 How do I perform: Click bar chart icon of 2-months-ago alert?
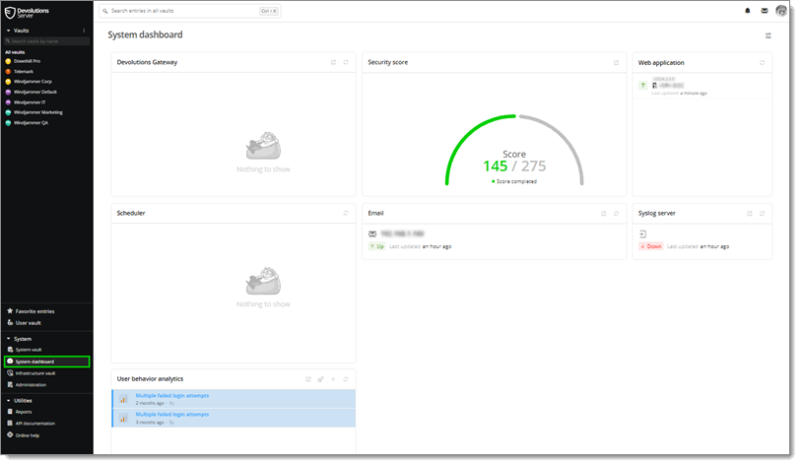[123, 400]
